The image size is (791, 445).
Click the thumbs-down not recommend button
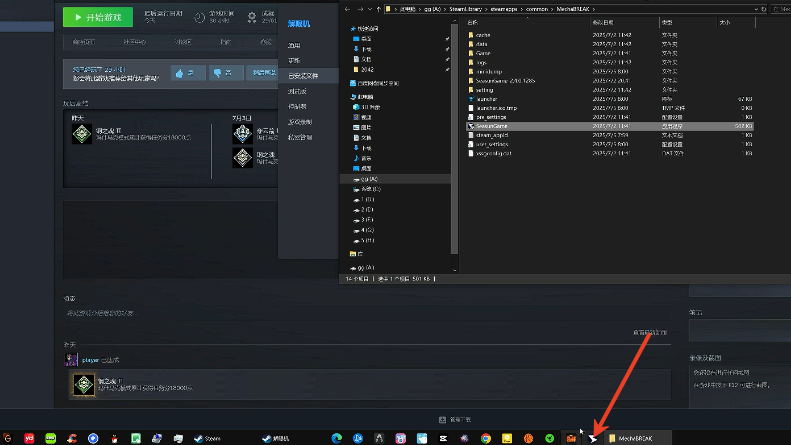click(223, 73)
